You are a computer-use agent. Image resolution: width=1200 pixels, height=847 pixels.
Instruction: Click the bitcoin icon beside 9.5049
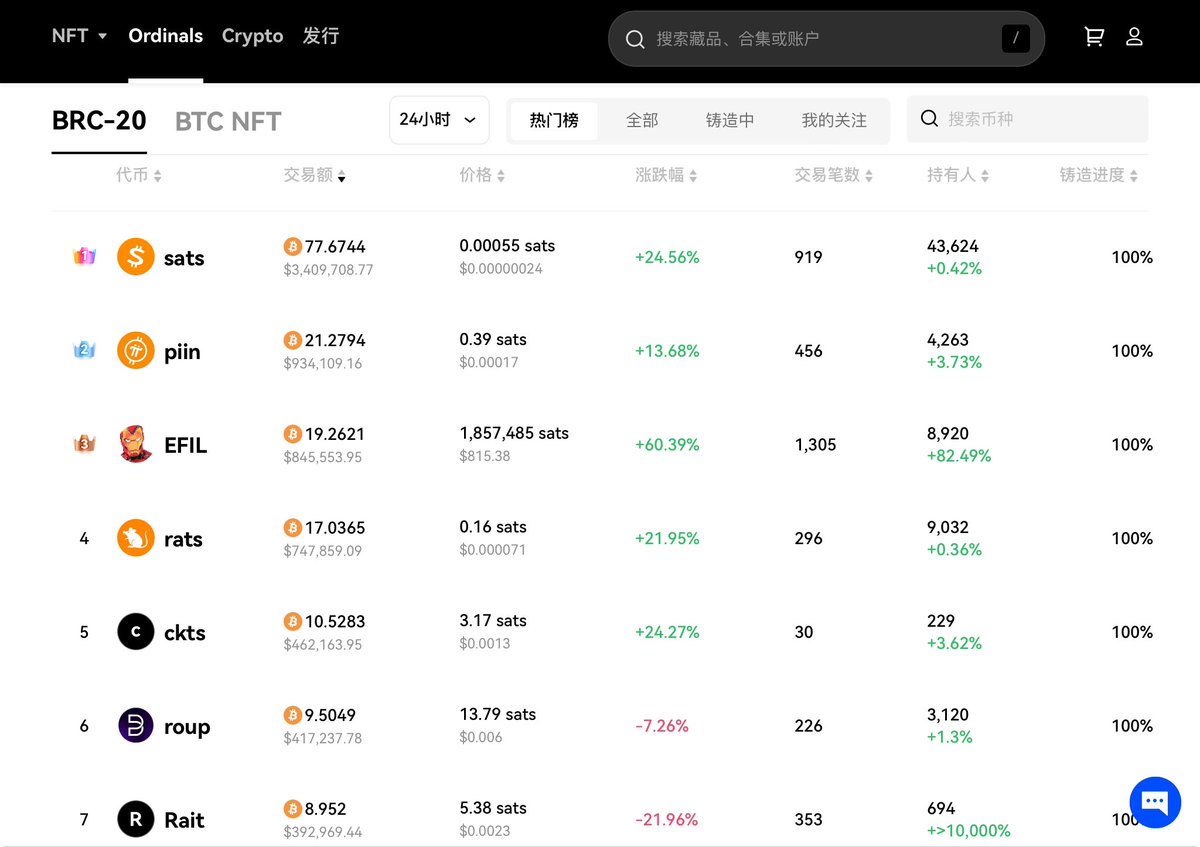(292, 715)
